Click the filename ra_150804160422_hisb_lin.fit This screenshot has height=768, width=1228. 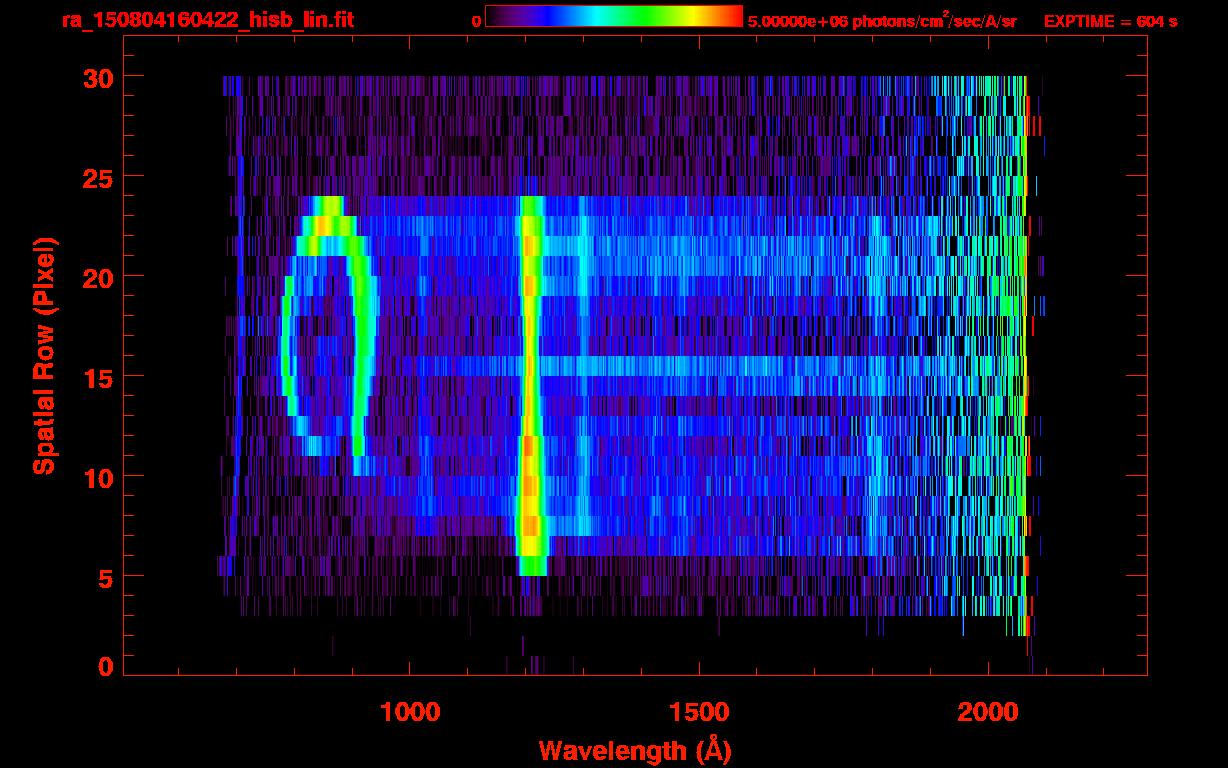207,20
